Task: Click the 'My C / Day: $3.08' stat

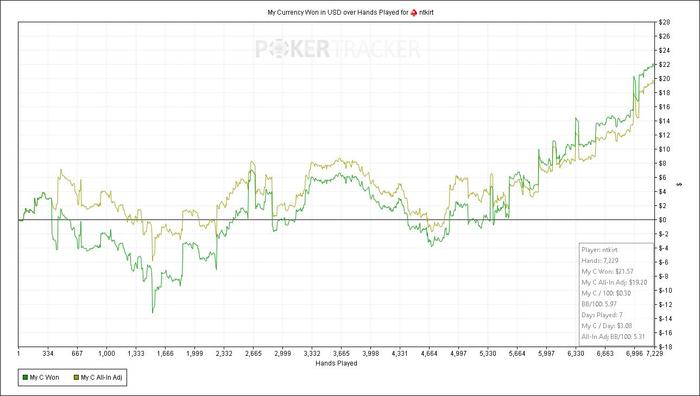Action: pyautogui.click(x=606, y=326)
